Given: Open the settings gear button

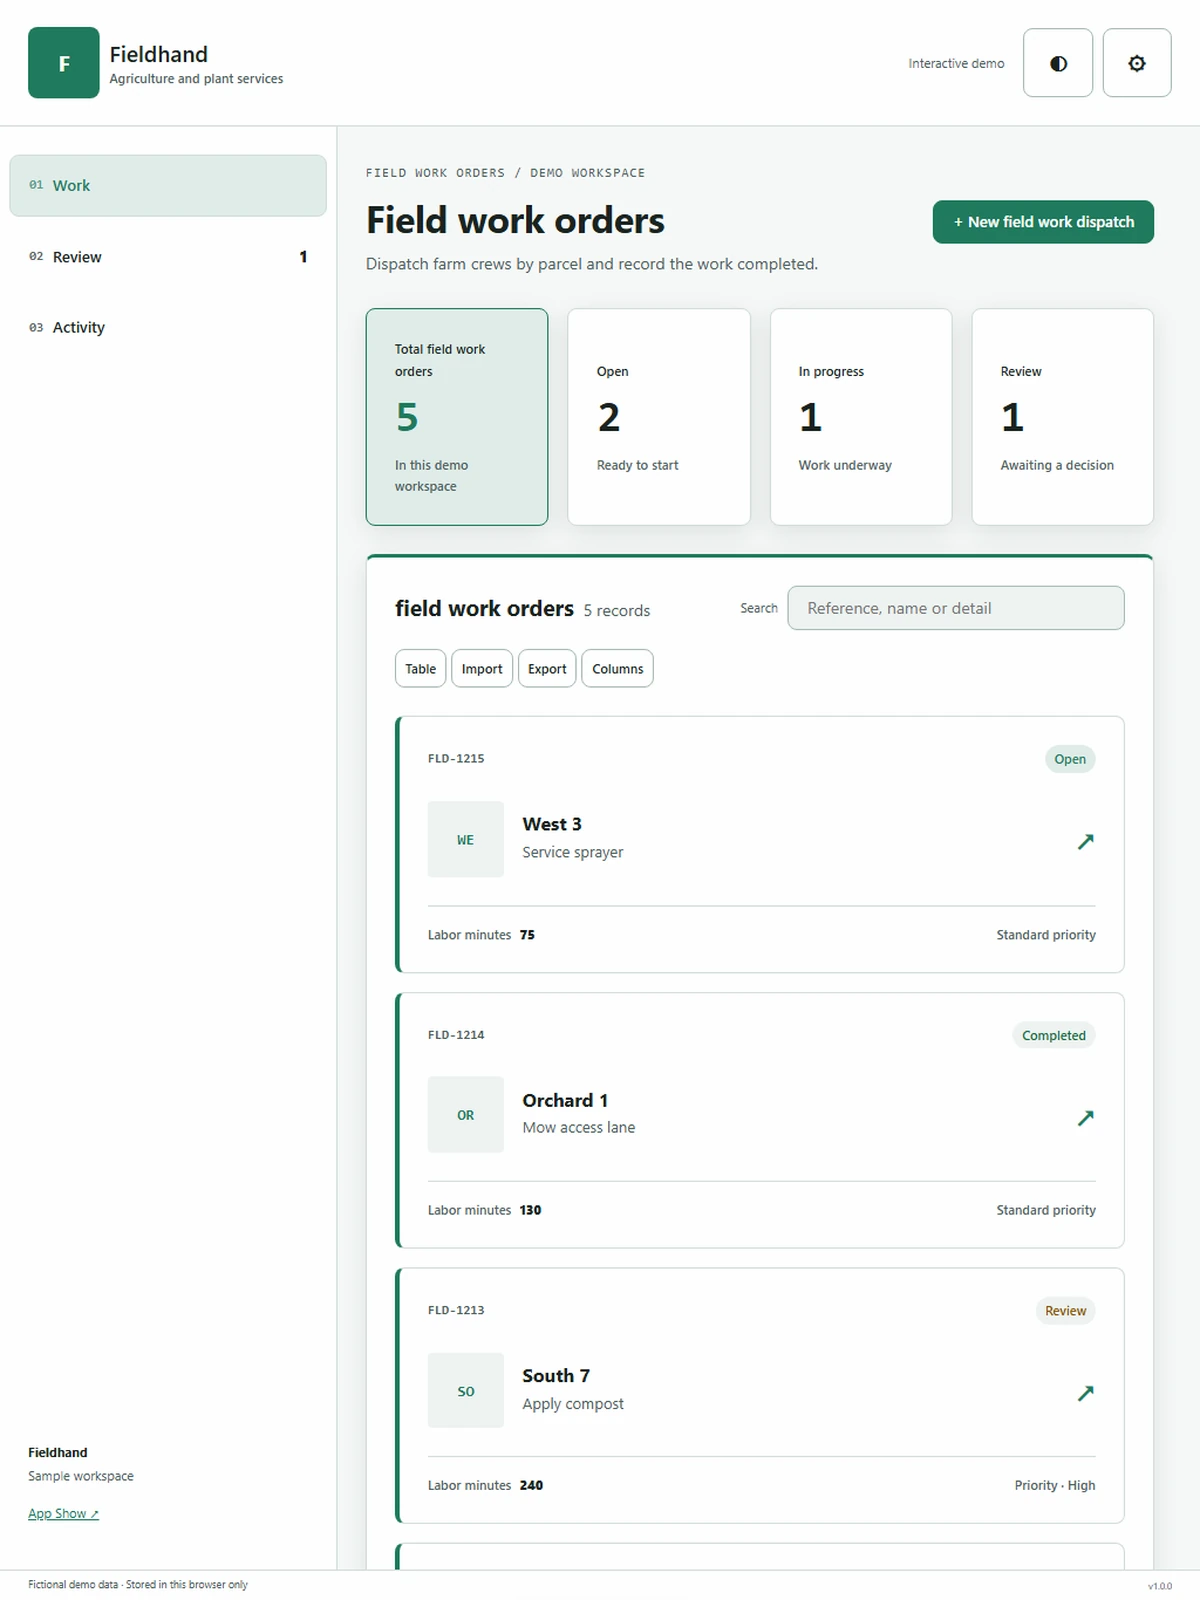Looking at the screenshot, I should [x=1137, y=63].
